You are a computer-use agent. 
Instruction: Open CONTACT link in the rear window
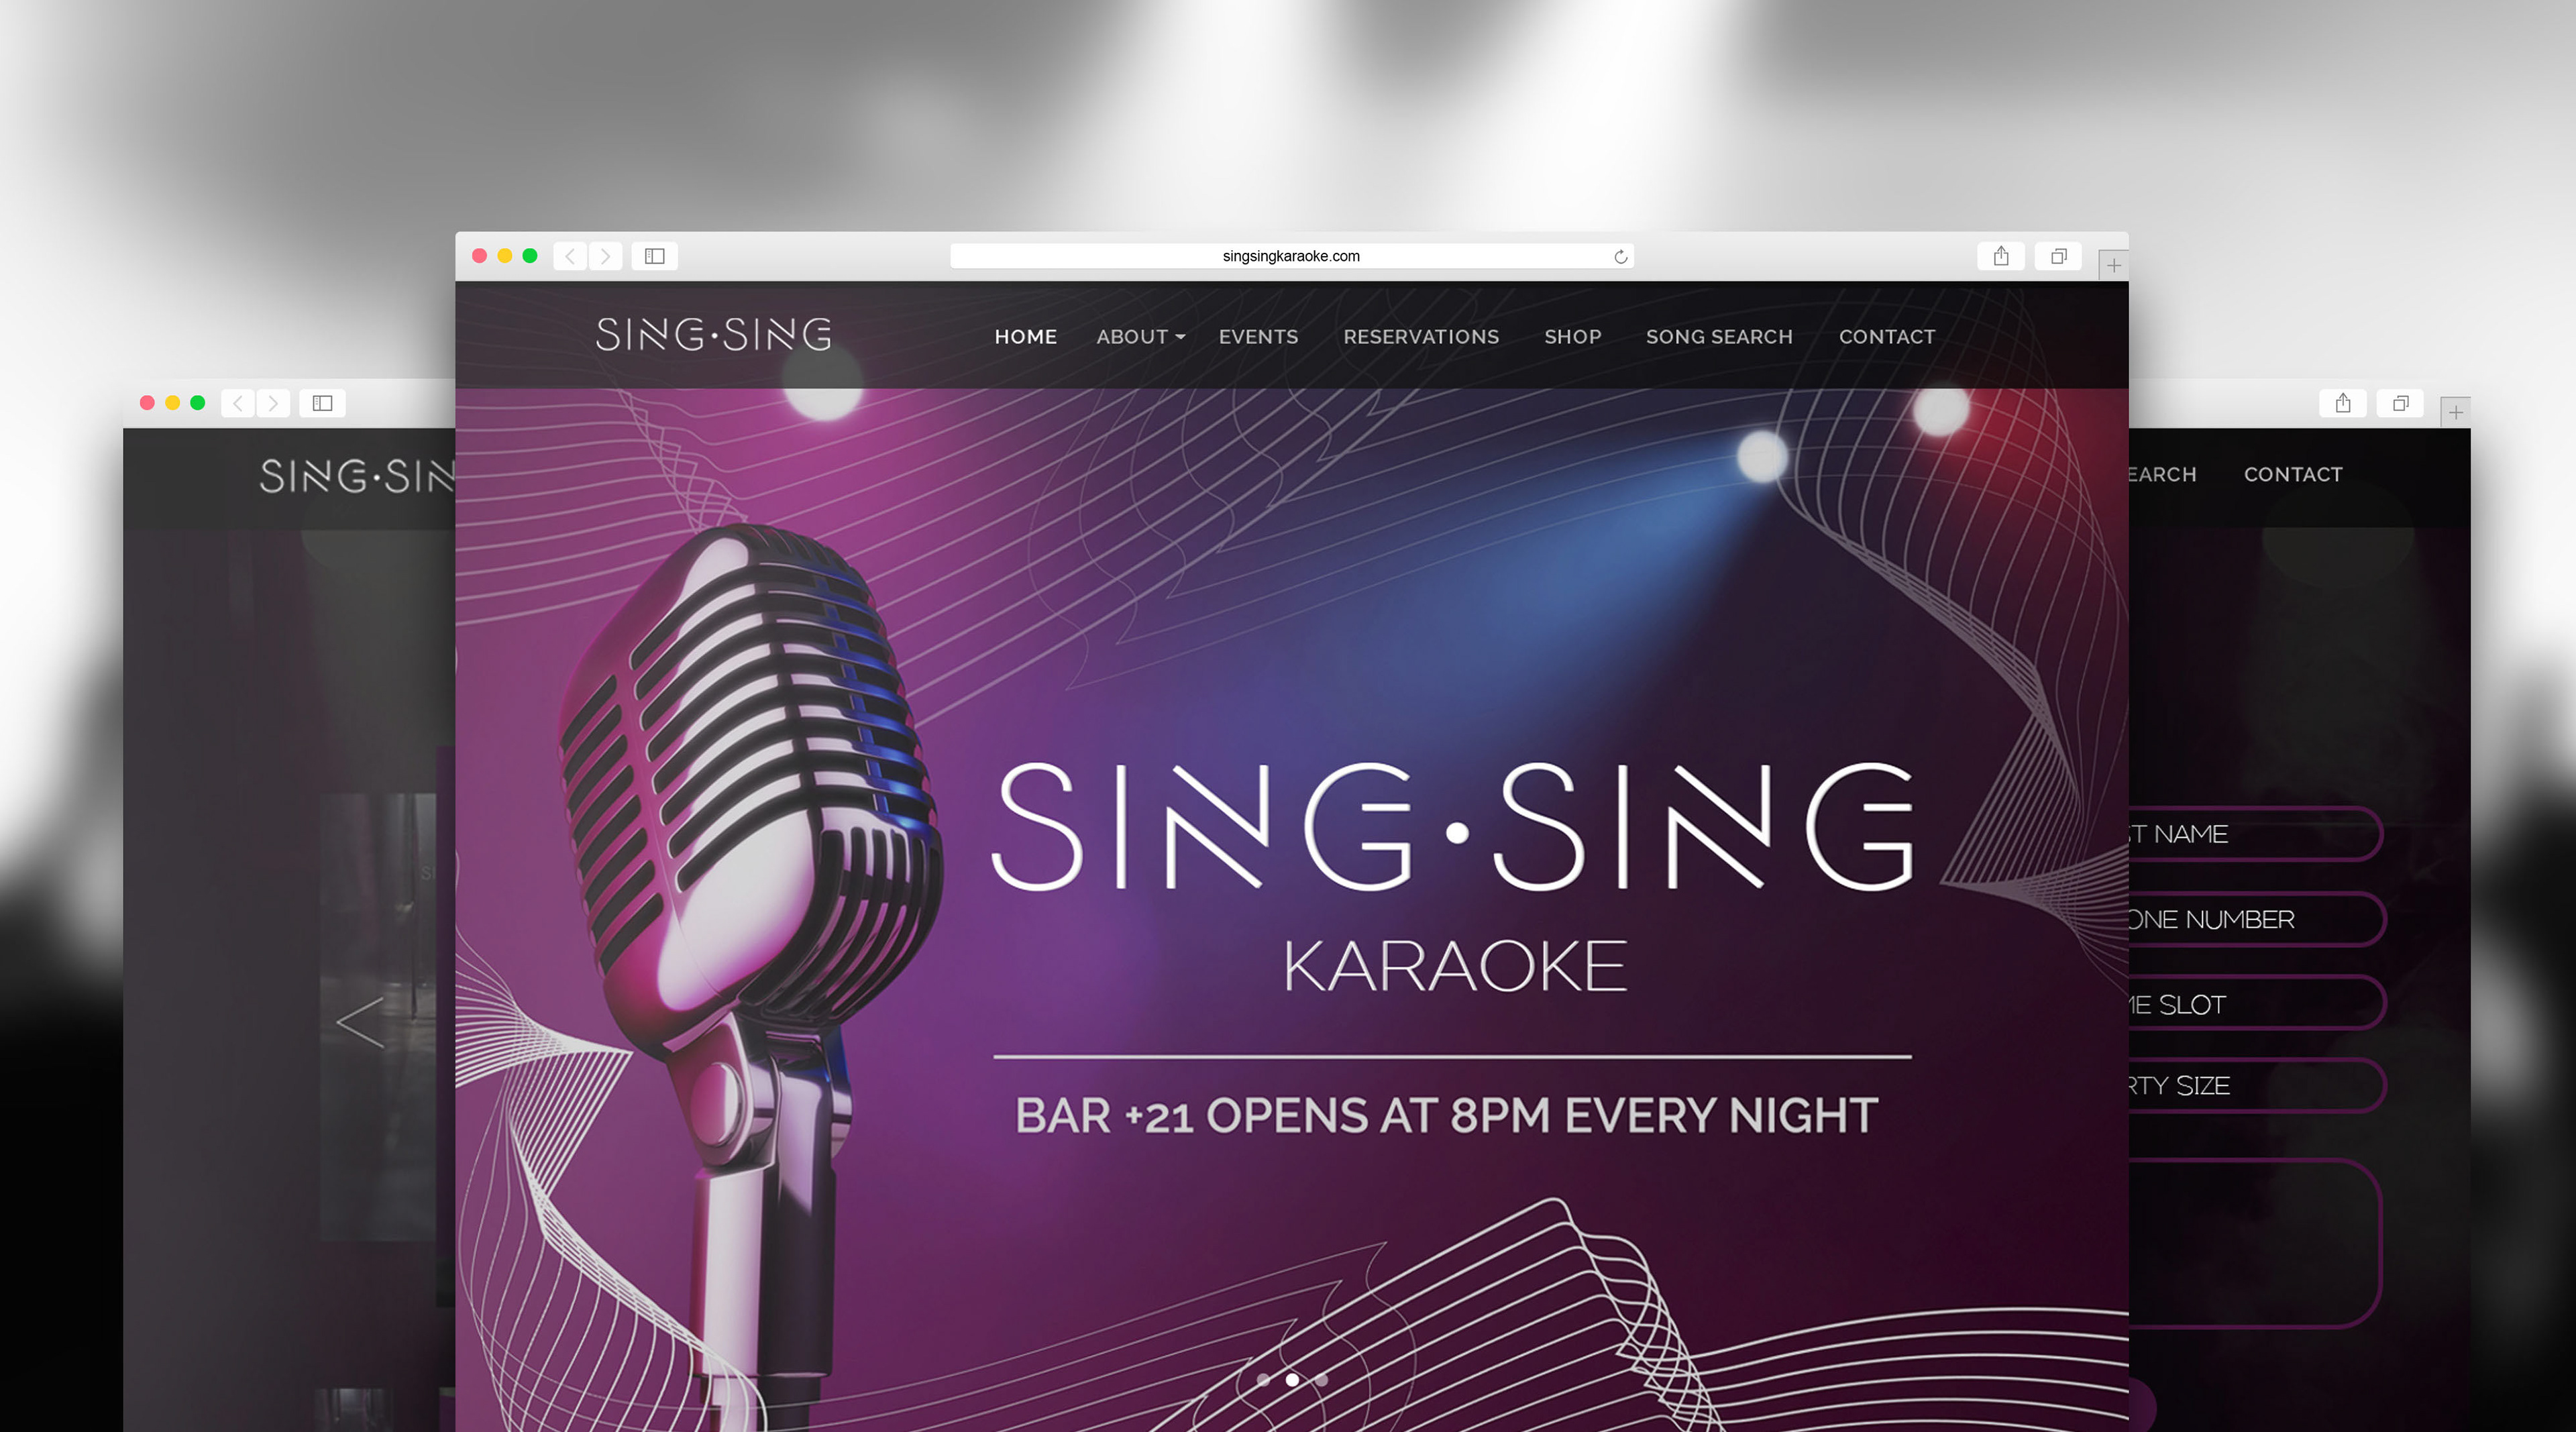click(x=2293, y=474)
